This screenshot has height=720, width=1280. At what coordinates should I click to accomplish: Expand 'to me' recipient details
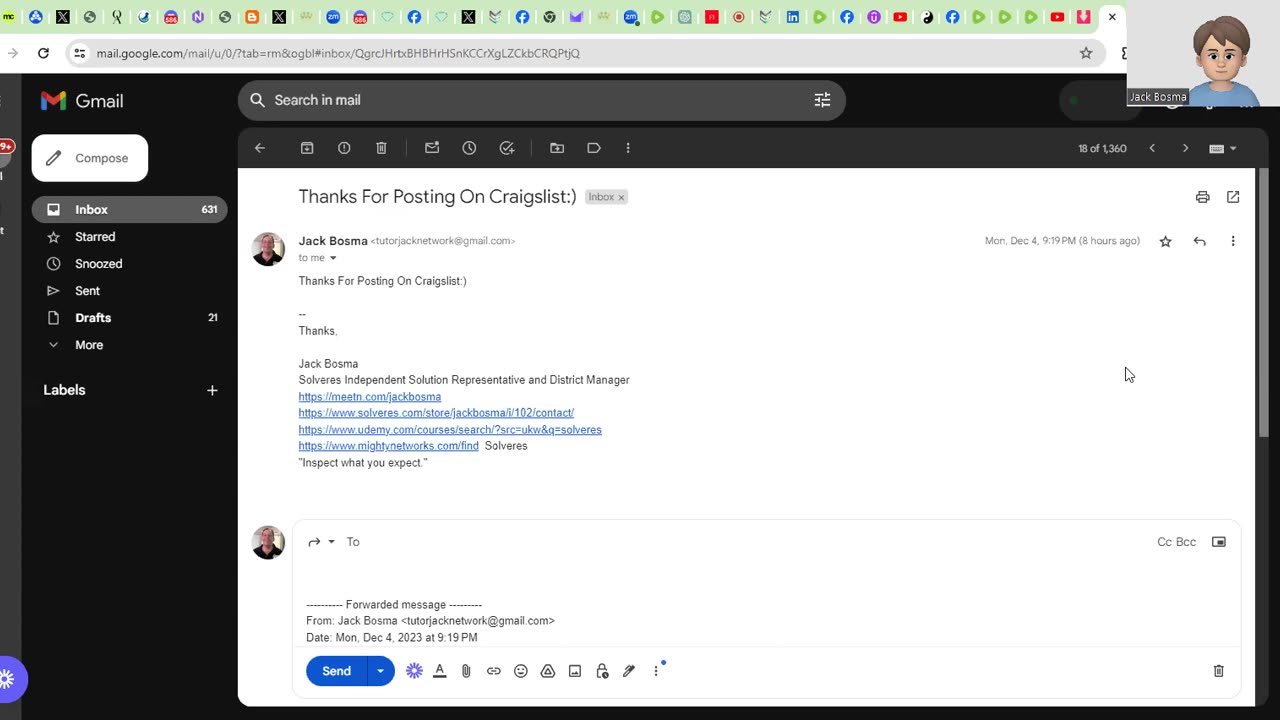pyautogui.click(x=333, y=258)
